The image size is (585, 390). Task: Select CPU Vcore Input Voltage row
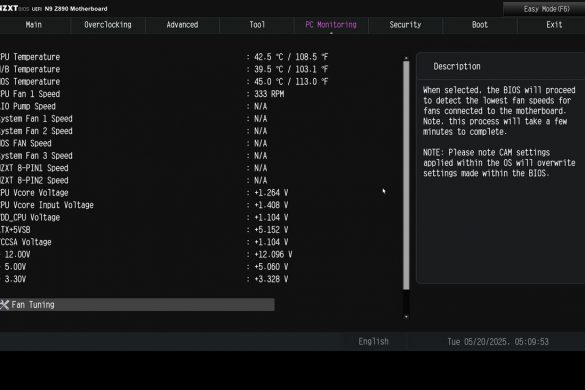(x=144, y=205)
